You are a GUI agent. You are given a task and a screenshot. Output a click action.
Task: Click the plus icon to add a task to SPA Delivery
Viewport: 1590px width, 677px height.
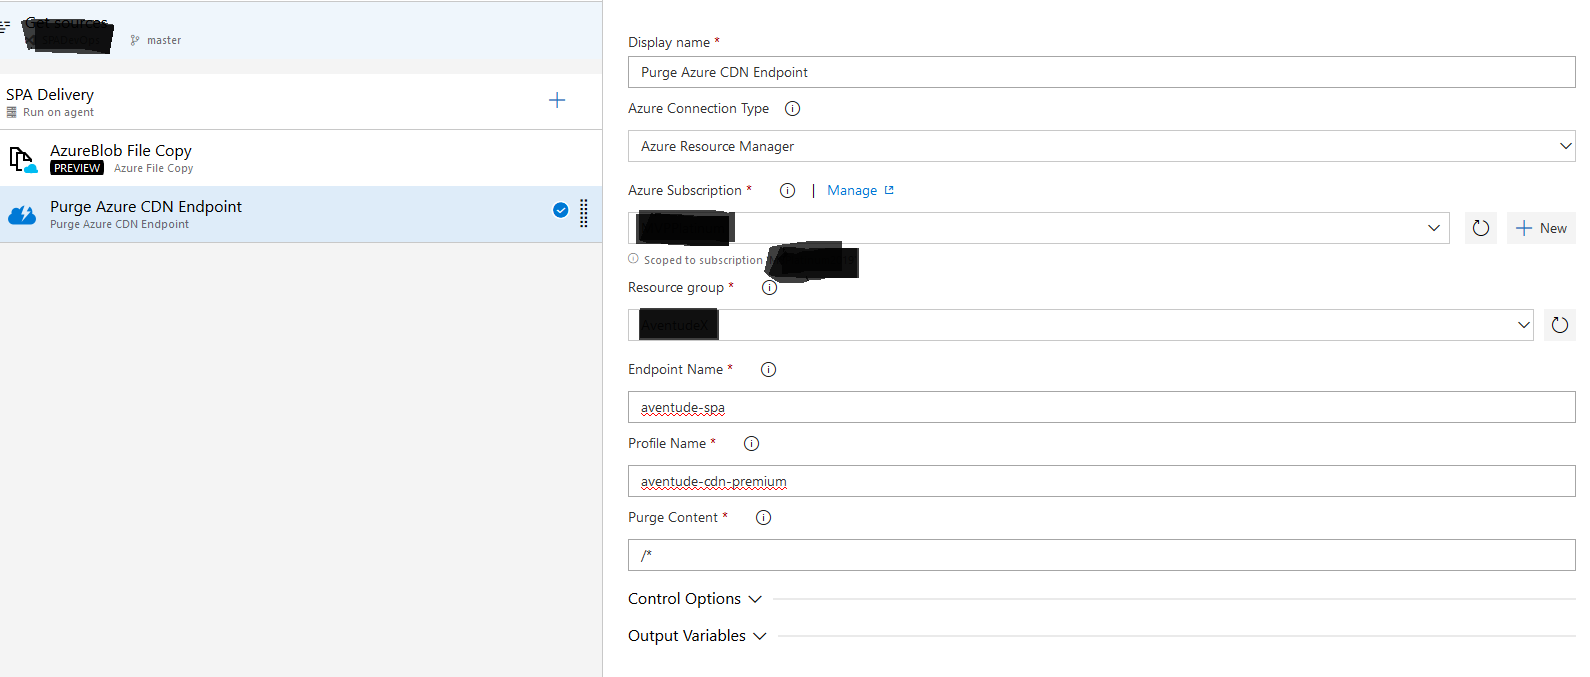[x=557, y=100]
